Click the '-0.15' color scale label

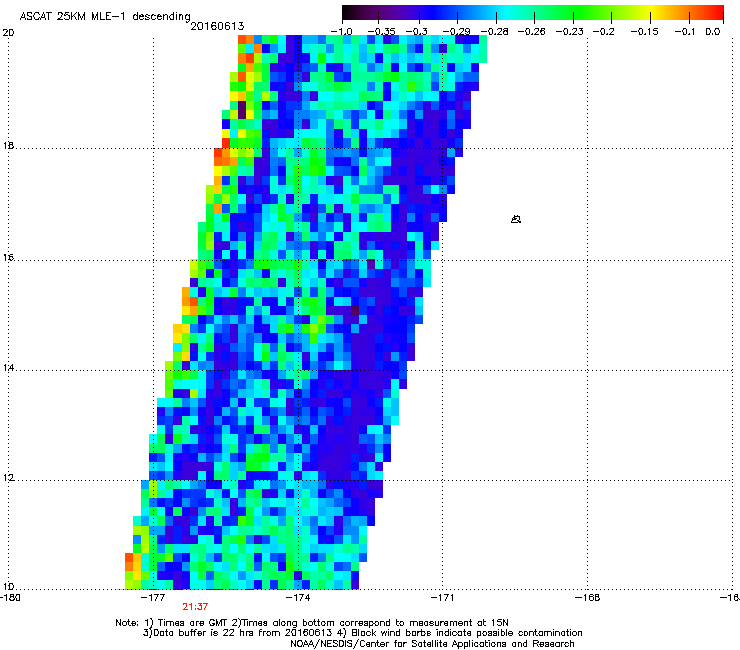click(644, 32)
